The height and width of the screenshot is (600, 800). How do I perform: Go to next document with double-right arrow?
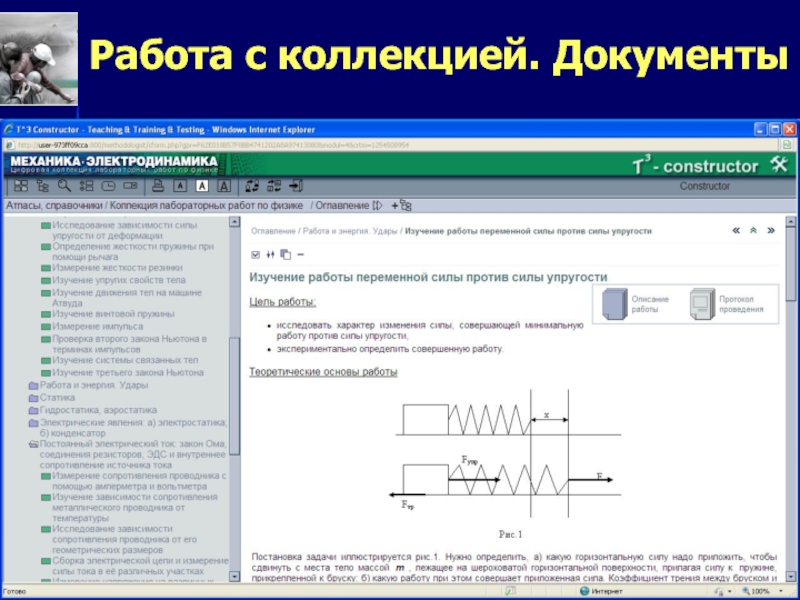coord(771,231)
